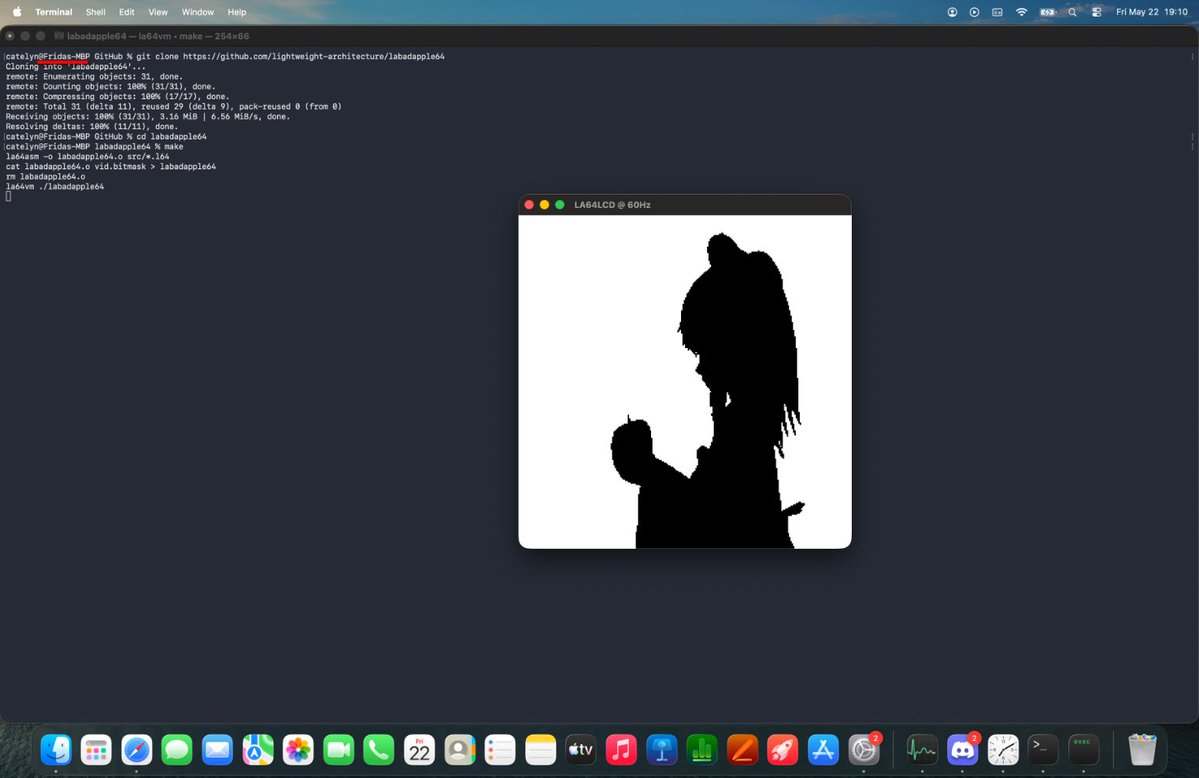Open the Help menu
This screenshot has height=778, width=1199.
click(237, 12)
